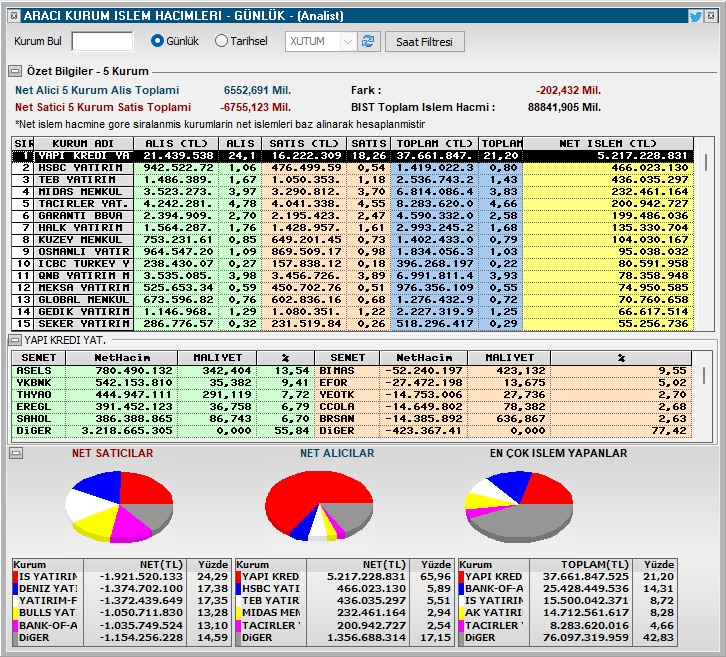Viewport: 726px width, 657px height.
Task: Click the Twitter bird icon in title bar
Action: pos(695,17)
